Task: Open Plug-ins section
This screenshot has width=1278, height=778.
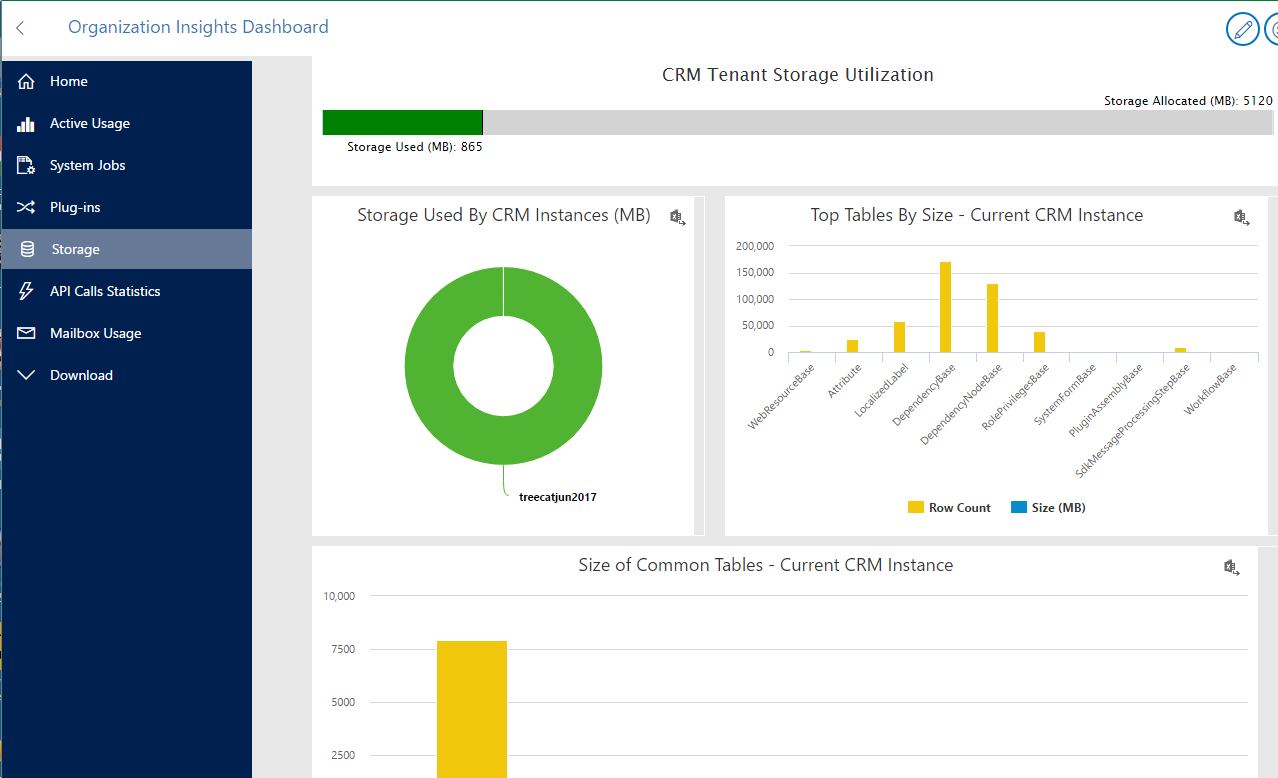Action: pos(126,207)
